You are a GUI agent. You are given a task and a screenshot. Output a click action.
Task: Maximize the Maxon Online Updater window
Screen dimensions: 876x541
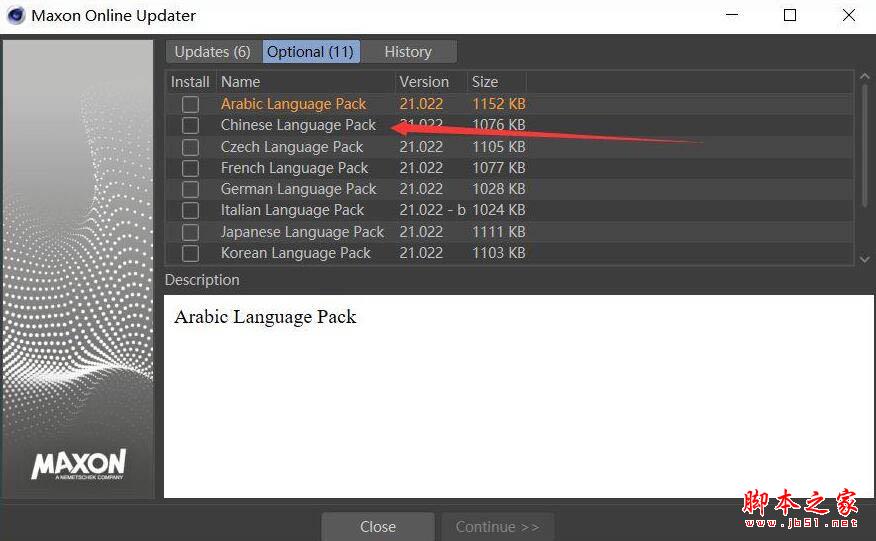coord(790,15)
